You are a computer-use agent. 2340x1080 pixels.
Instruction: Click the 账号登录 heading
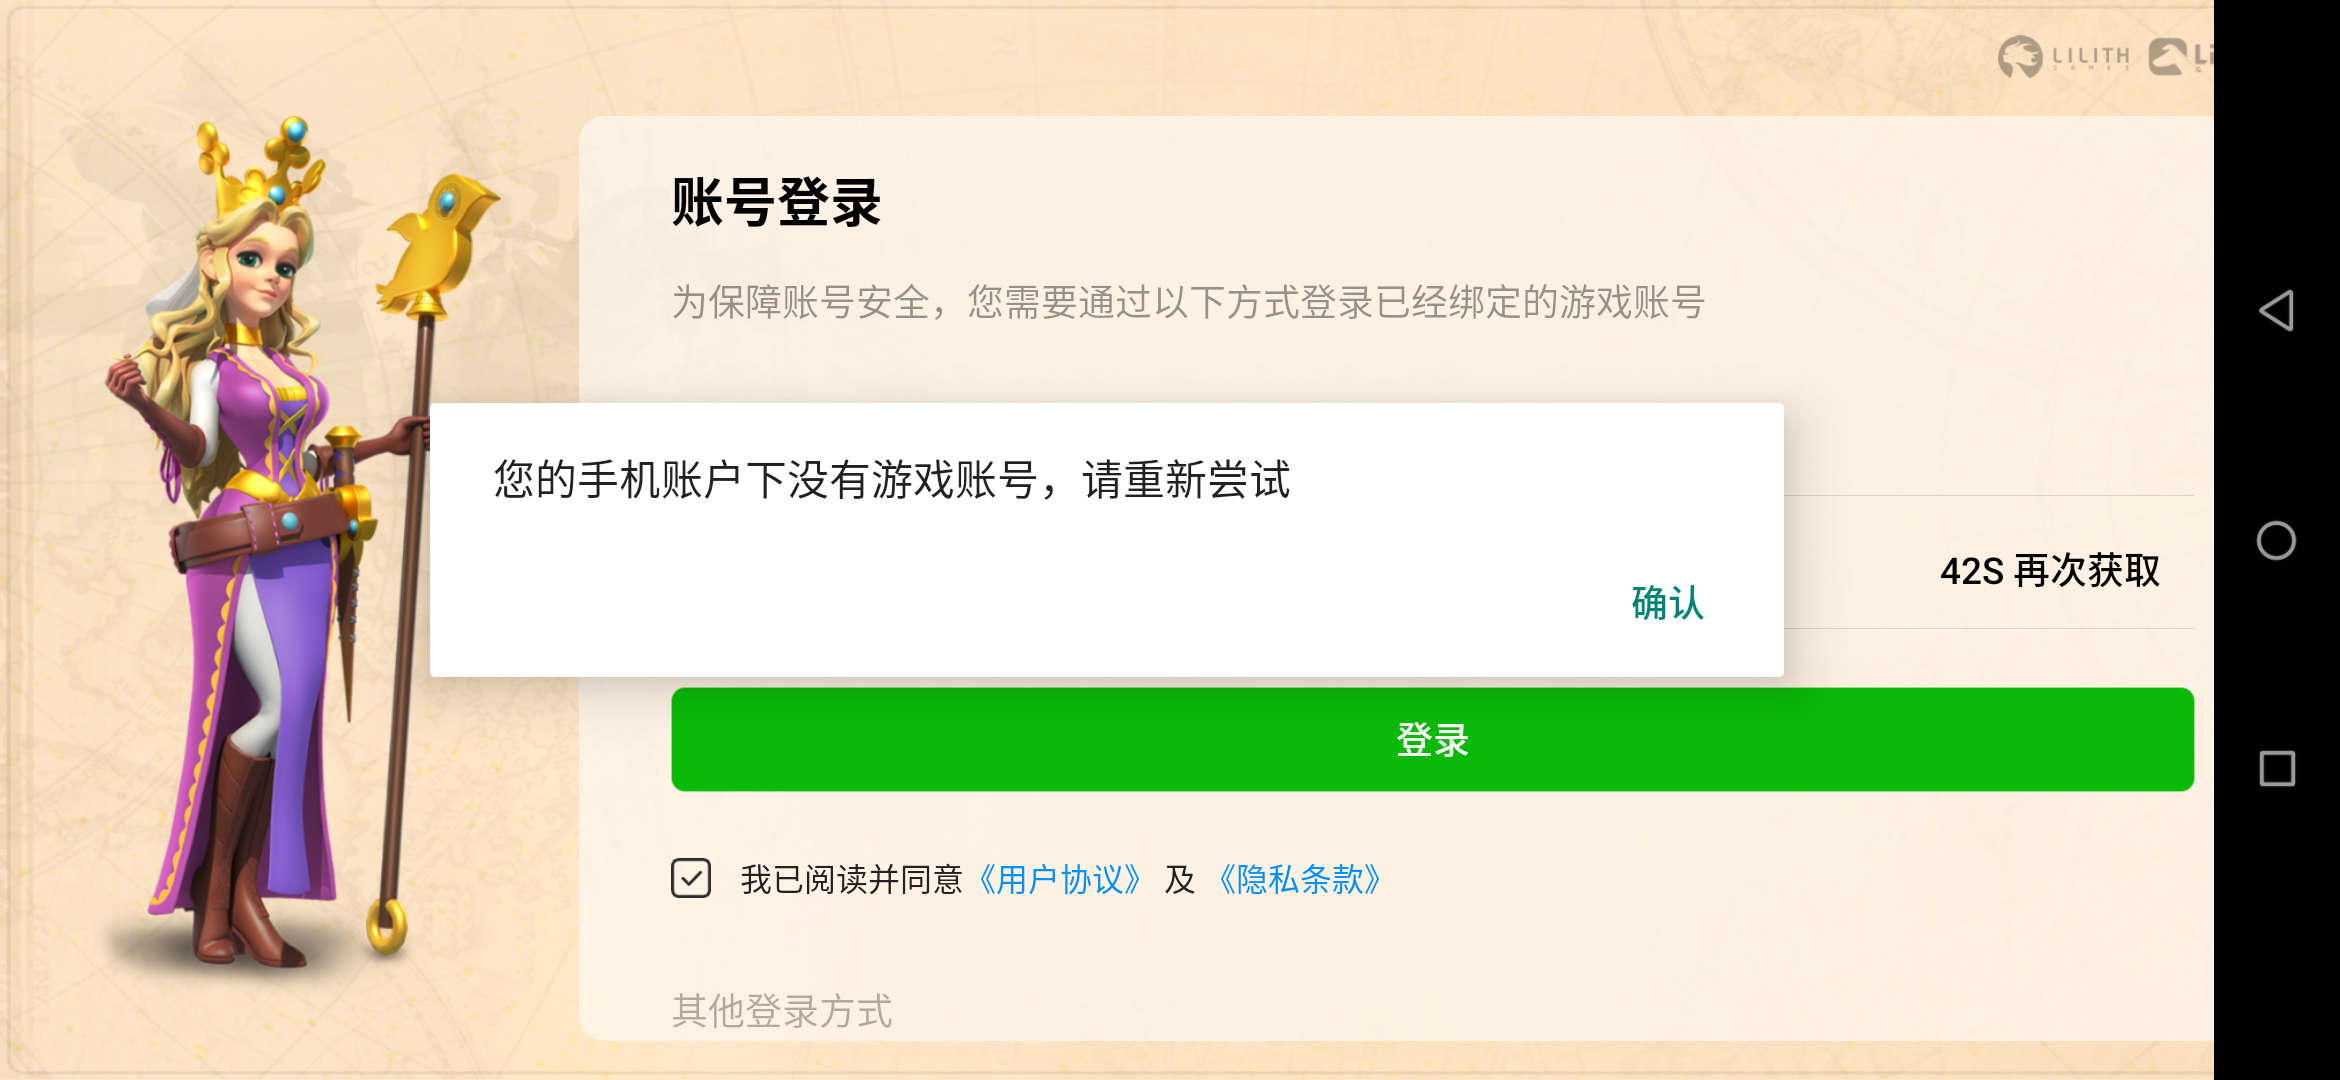tap(776, 203)
